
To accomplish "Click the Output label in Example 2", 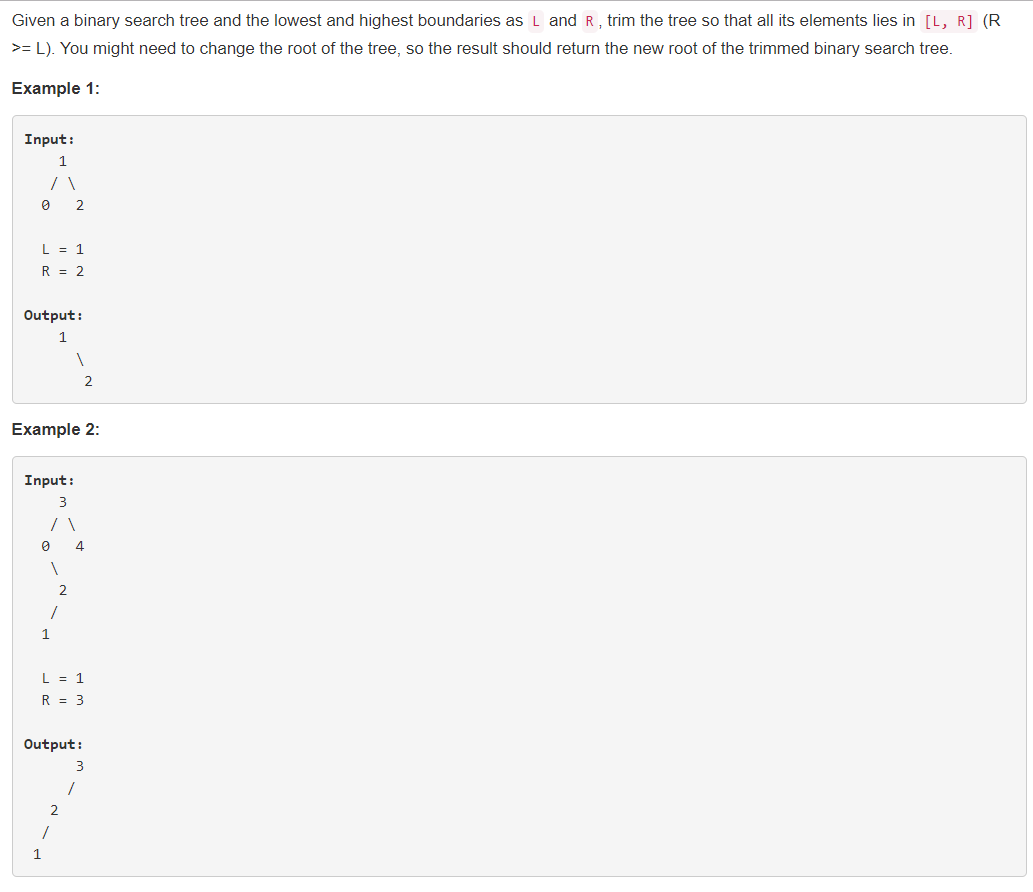I will pos(53,744).
